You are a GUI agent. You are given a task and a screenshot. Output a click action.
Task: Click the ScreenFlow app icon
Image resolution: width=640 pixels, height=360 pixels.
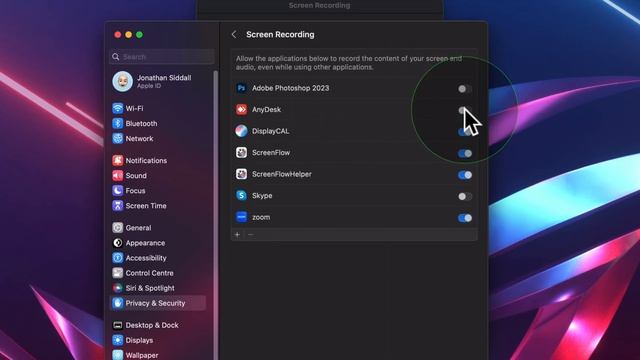click(x=241, y=153)
